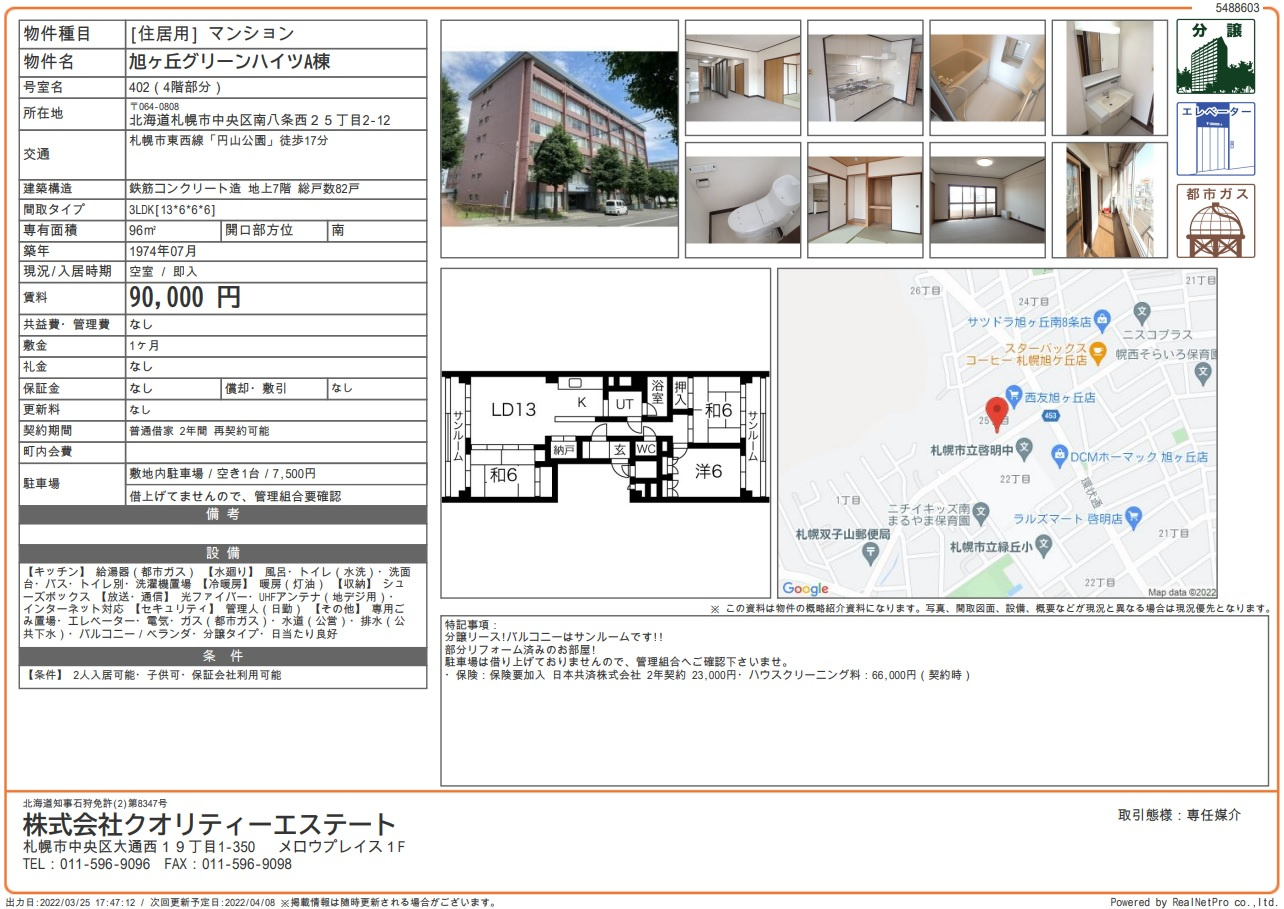
Task: Click the LD13 room in floor plan
Action: [513, 409]
